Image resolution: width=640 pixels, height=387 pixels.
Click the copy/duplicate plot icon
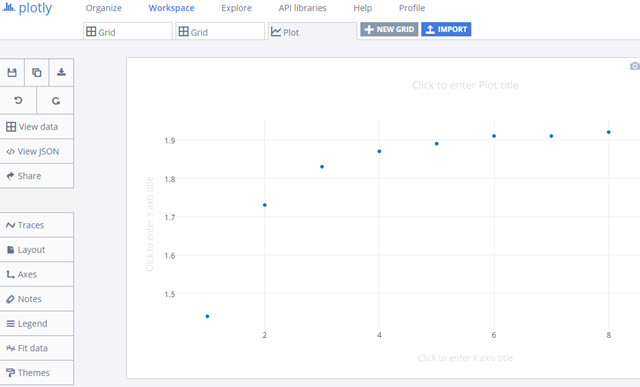37,72
